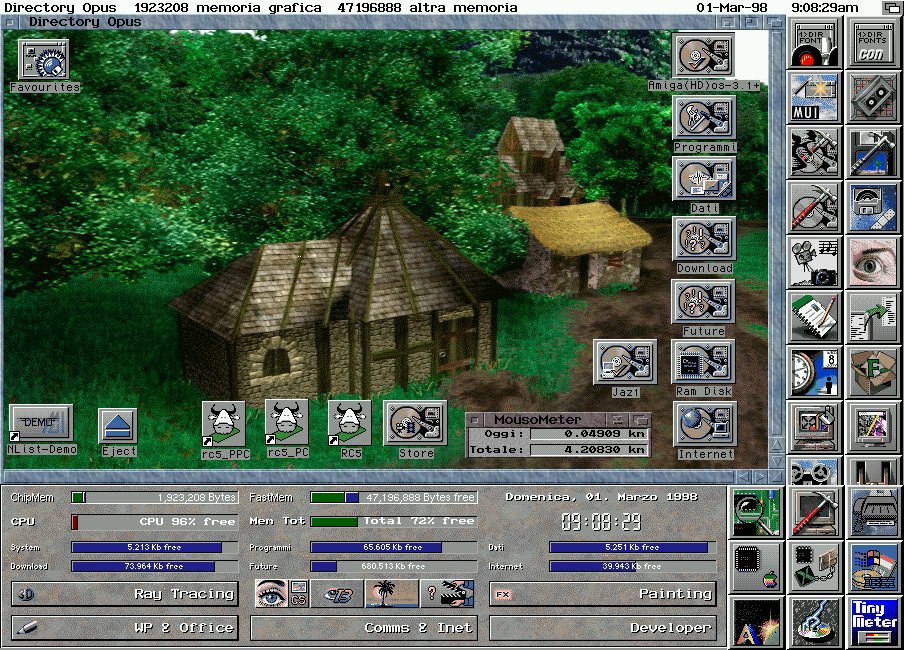Open the Future drawer icon
Screen dimensions: 904x650
pyautogui.click(x=703, y=302)
